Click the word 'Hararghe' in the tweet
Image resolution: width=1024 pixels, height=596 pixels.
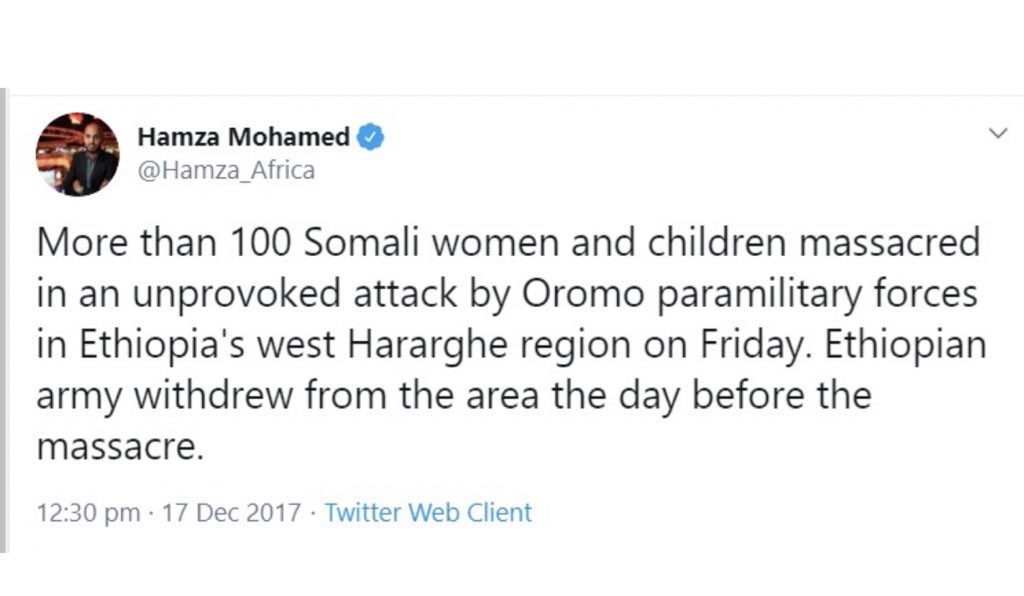tap(427, 345)
